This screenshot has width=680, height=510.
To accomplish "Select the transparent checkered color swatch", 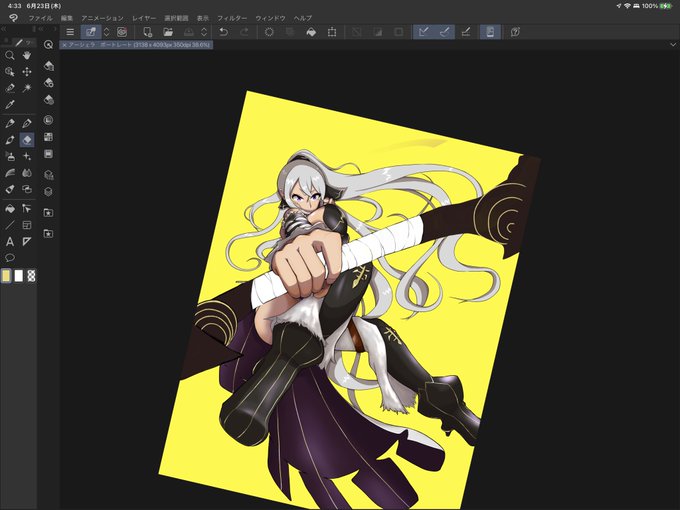I will click(x=31, y=276).
